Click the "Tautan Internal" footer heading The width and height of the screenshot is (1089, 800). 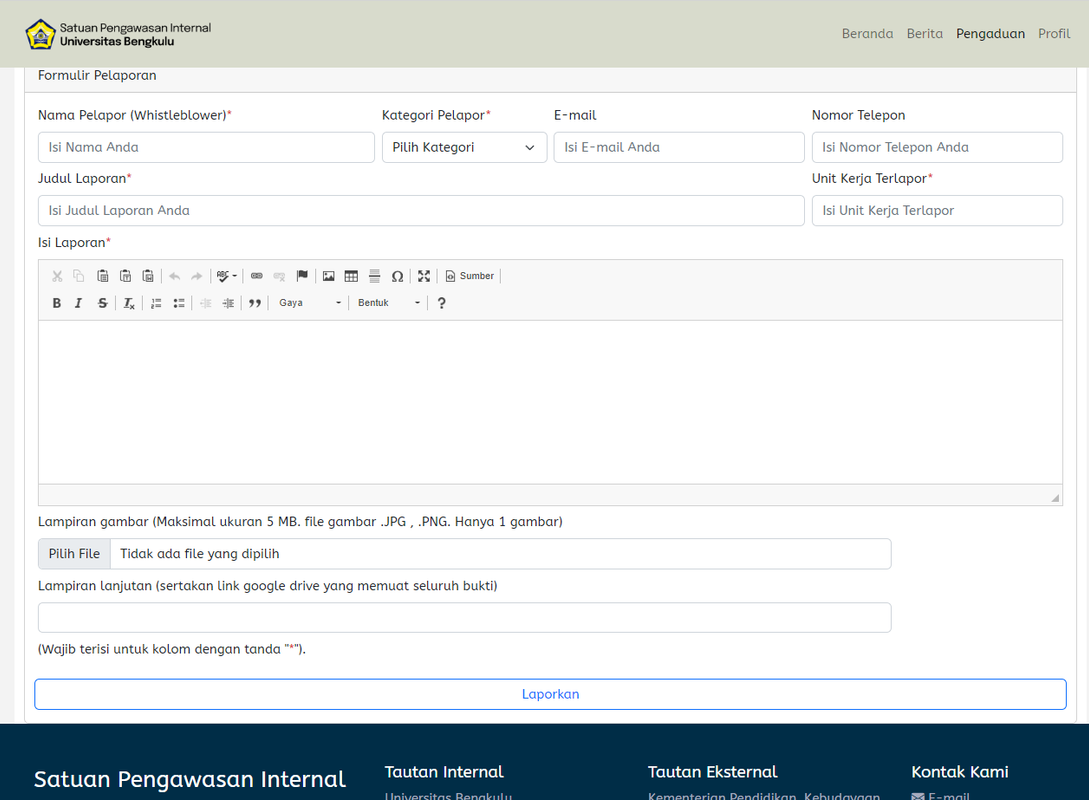click(444, 772)
